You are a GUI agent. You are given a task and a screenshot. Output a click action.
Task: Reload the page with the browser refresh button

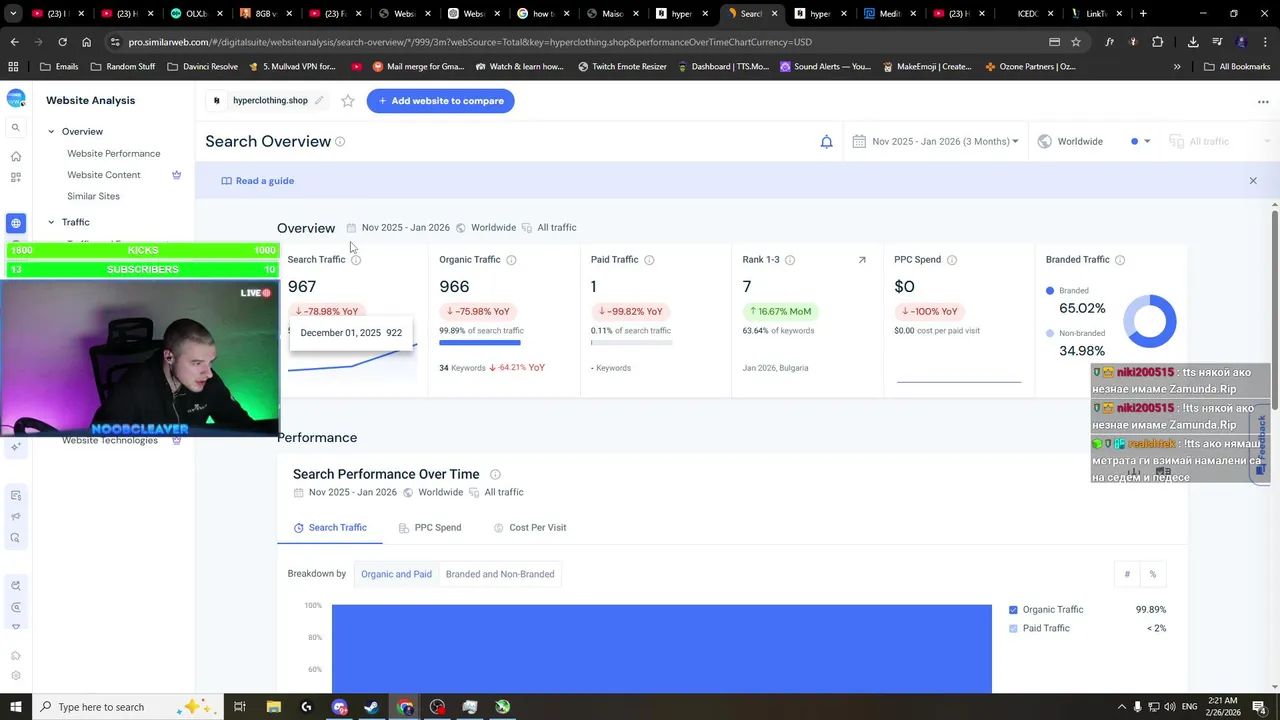tap(62, 42)
